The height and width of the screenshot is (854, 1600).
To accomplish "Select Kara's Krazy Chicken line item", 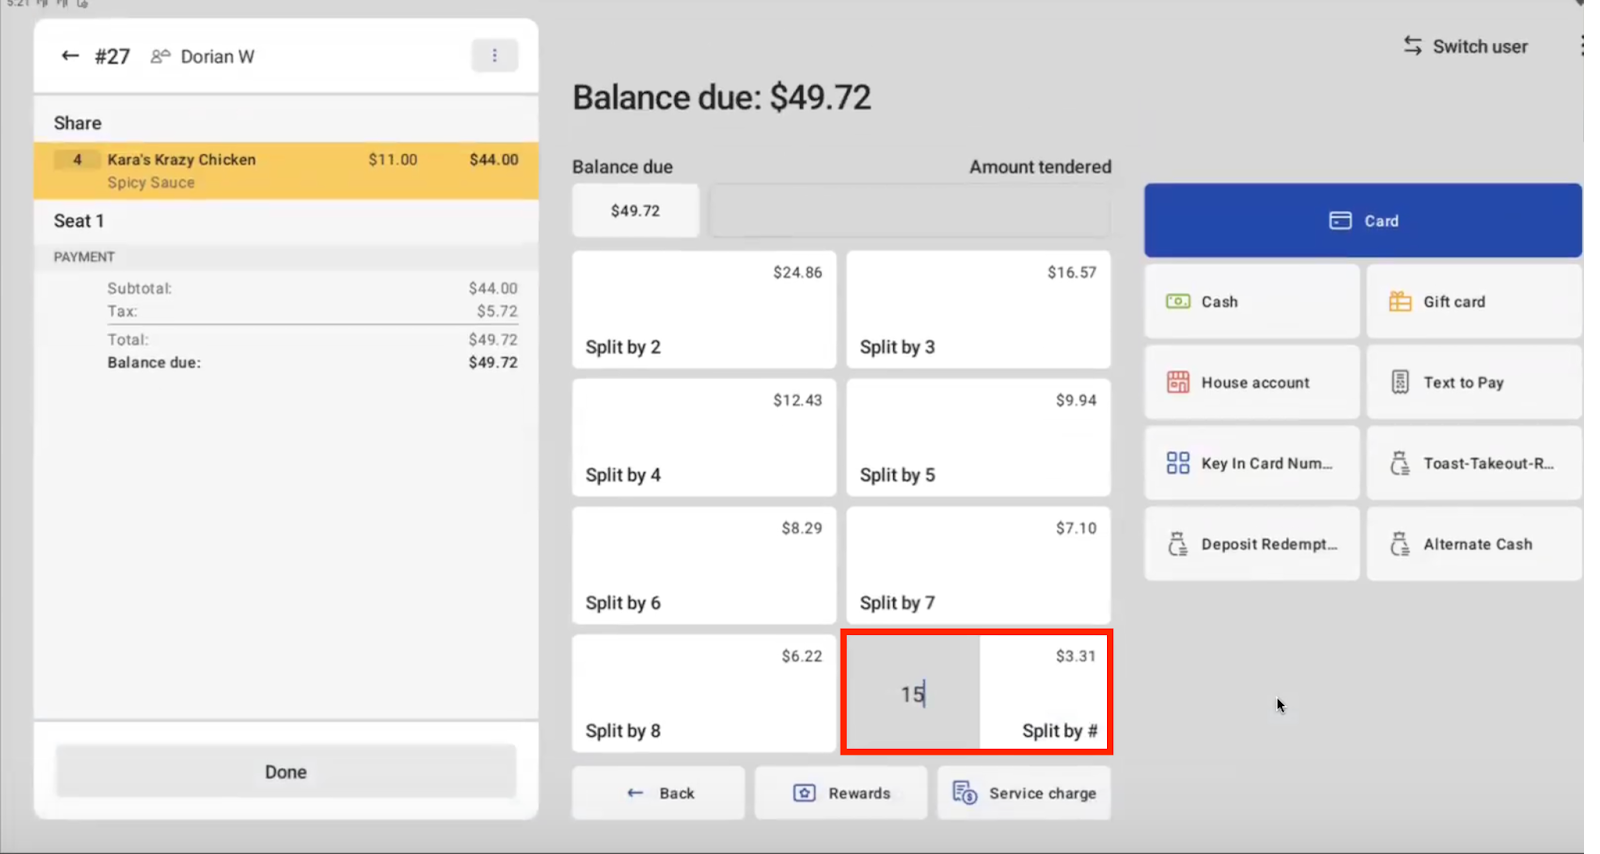I will (286, 170).
